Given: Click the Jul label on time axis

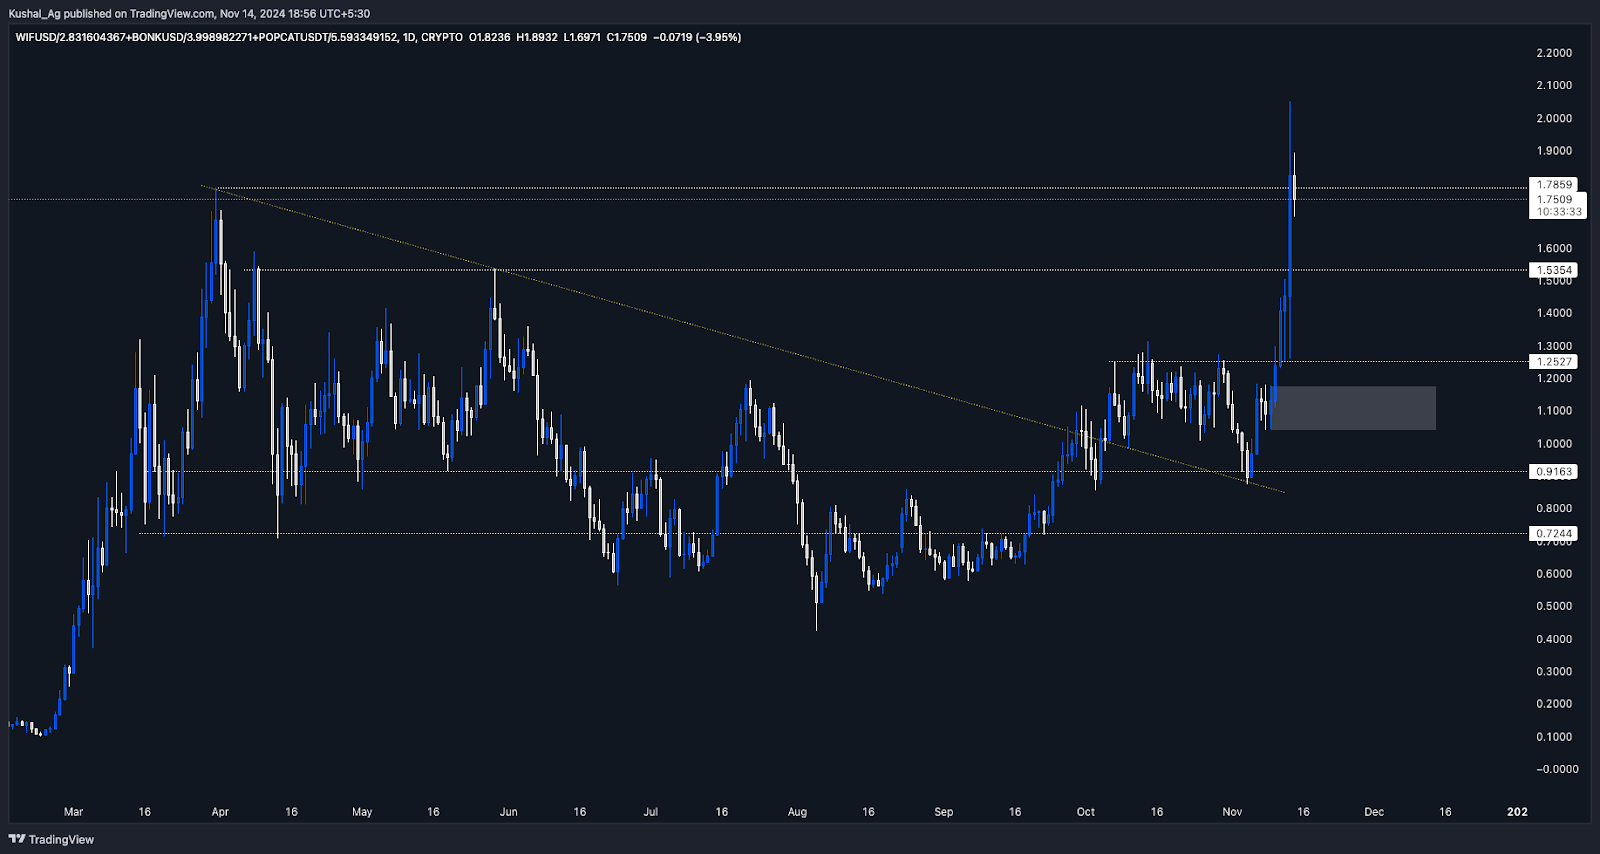Looking at the screenshot, I should click(651, 812).
